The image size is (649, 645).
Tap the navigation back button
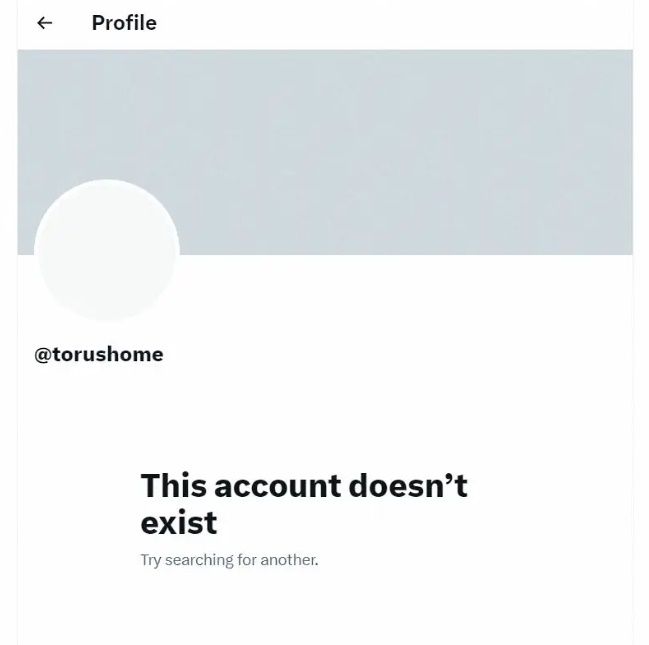point(45,23)
